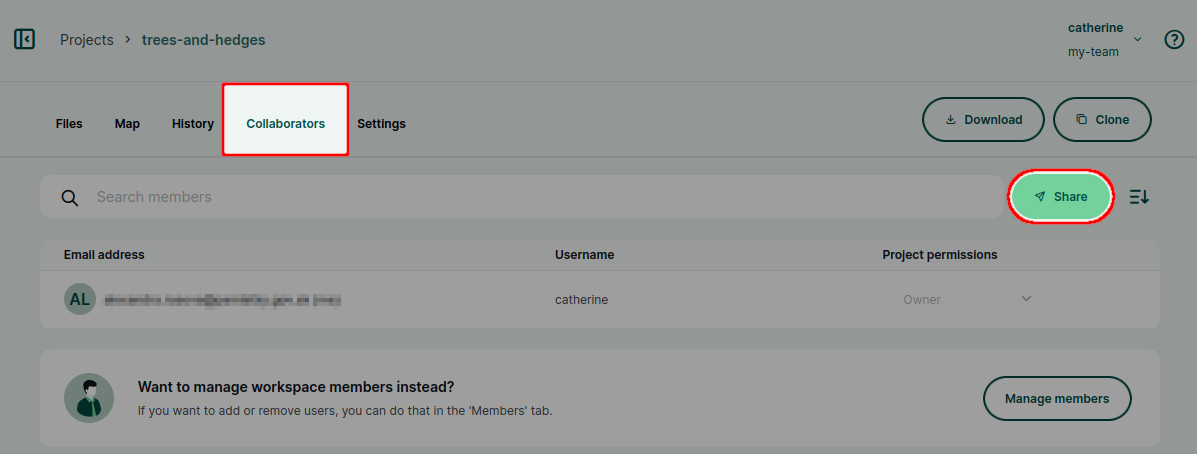Expand the catherine account dropdown
1197x454 pixels.
pos(1137,39)
